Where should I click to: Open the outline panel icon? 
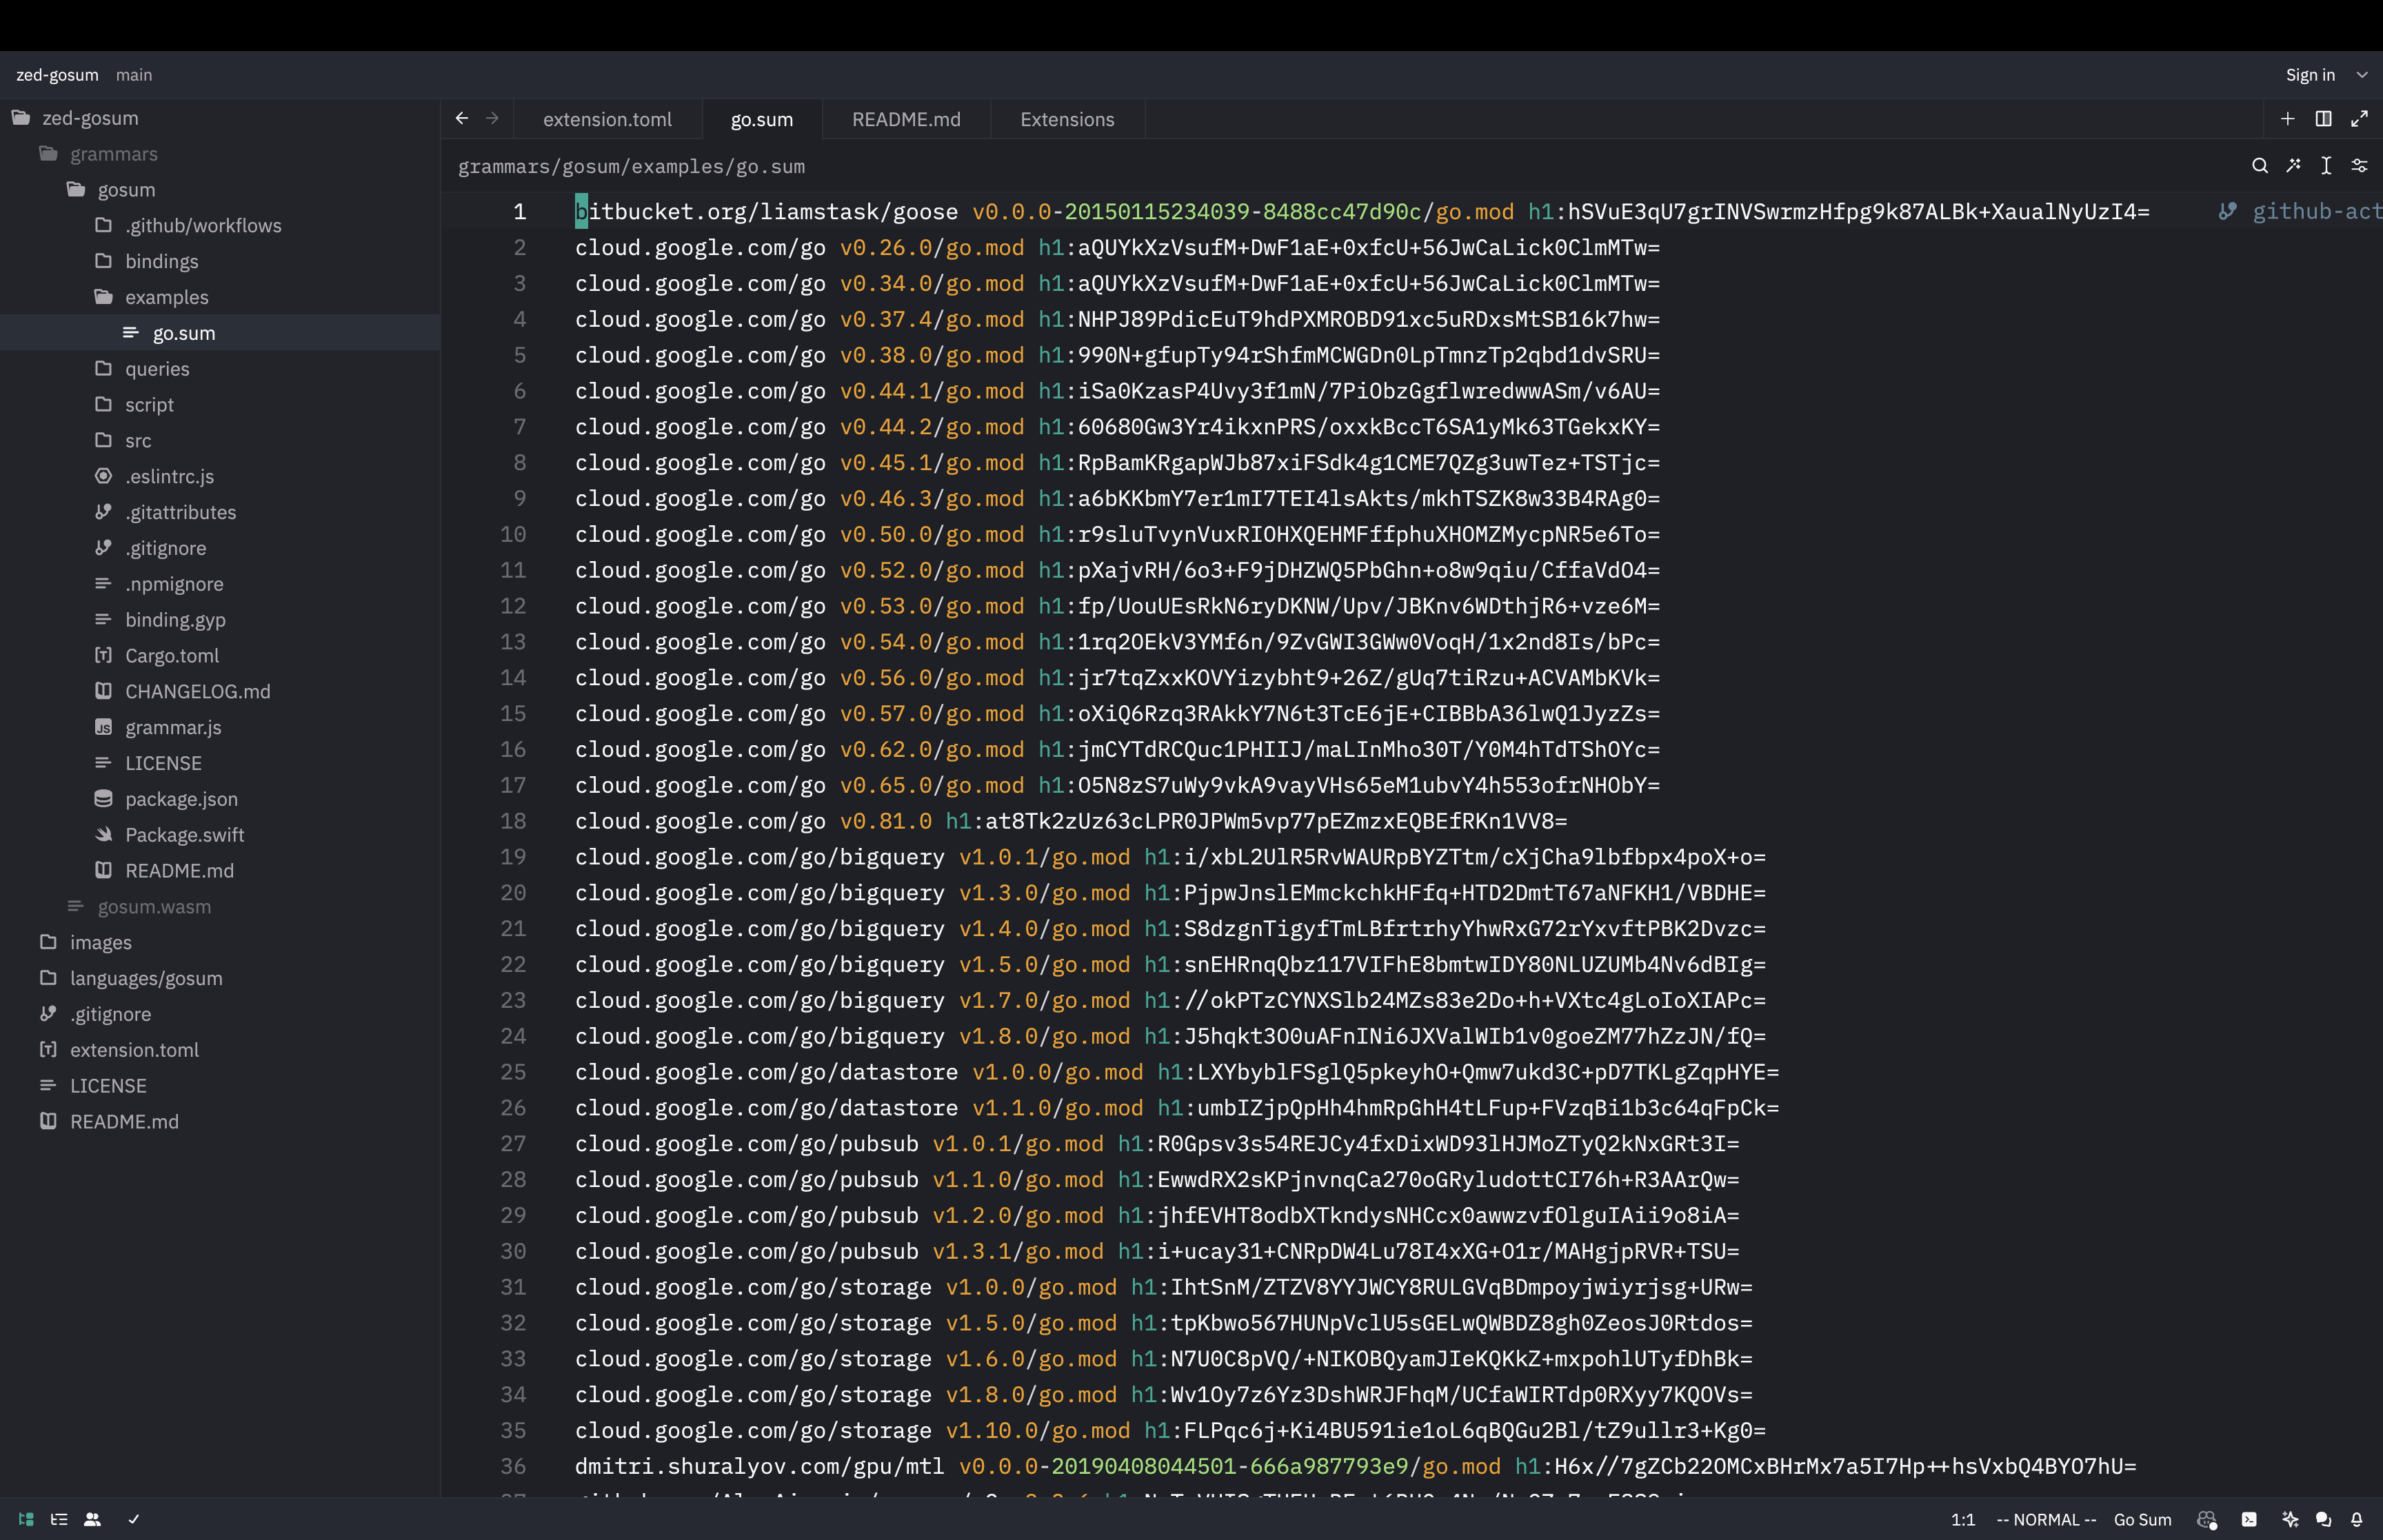click(59, 1519)
